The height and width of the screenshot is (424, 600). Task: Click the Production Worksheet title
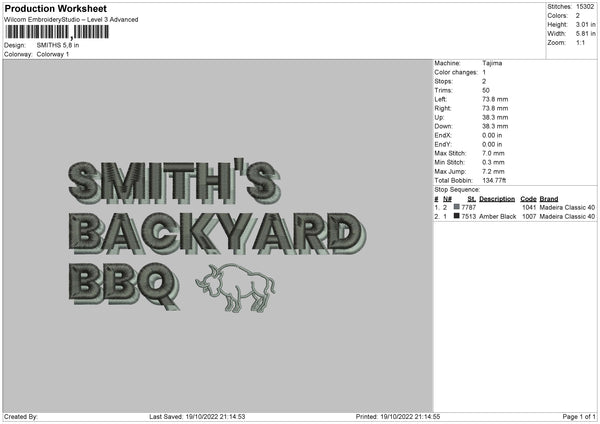click(56, 9)
